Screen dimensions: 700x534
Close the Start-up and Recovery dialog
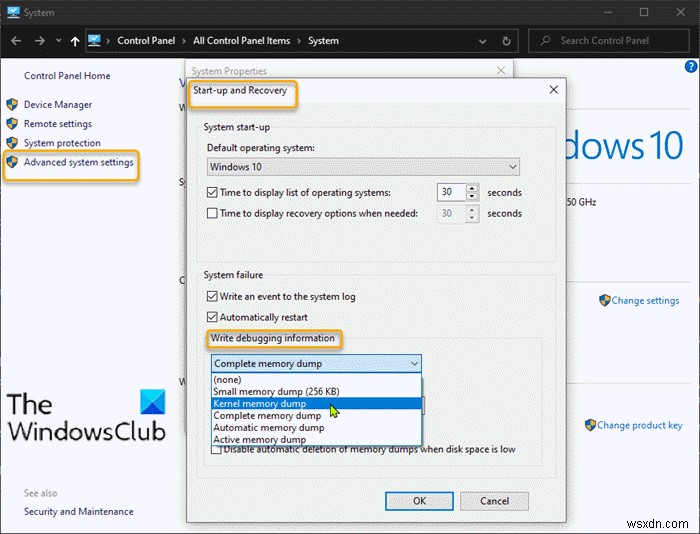(554, 90)
